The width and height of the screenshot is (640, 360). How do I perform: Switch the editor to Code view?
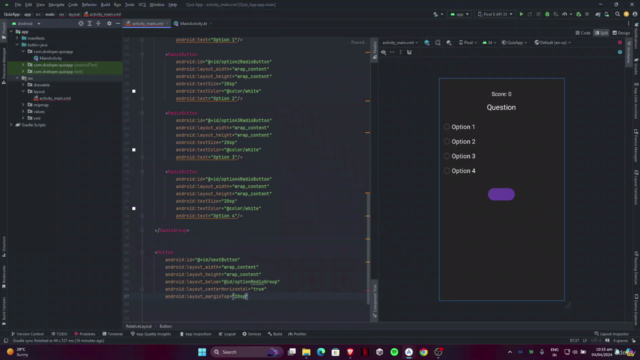[x=583, y=33]
